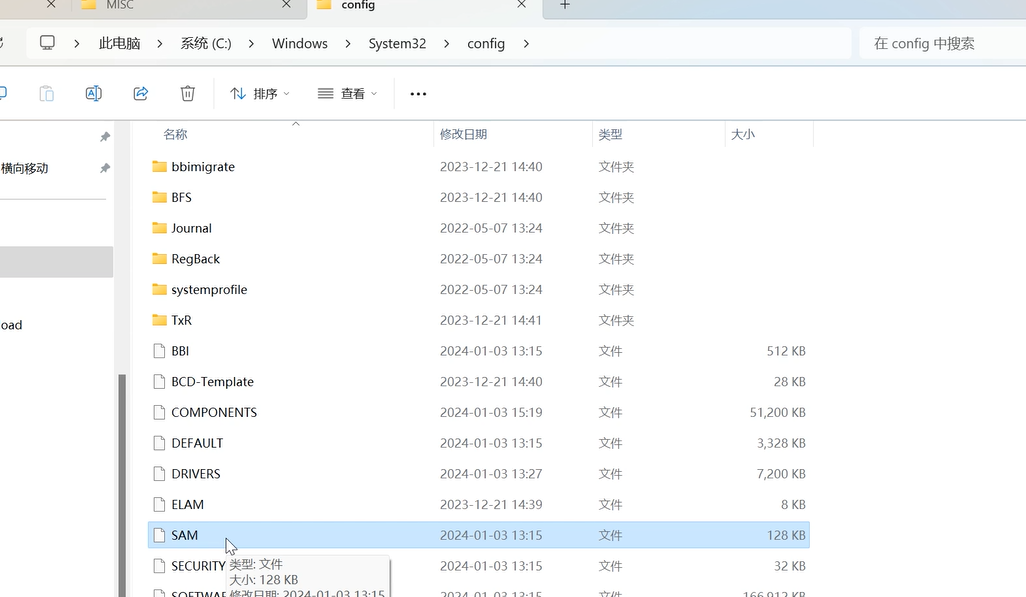The image size is (1026, 597).
Task: Click the This PC monitor icon in the address bar
Action: pyautogui.click(x=47, y=43)
